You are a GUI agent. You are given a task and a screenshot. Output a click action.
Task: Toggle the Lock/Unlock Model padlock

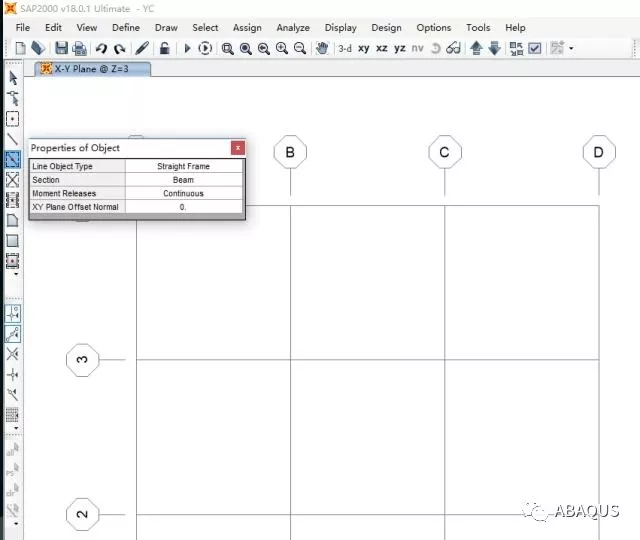click(164, 48)
